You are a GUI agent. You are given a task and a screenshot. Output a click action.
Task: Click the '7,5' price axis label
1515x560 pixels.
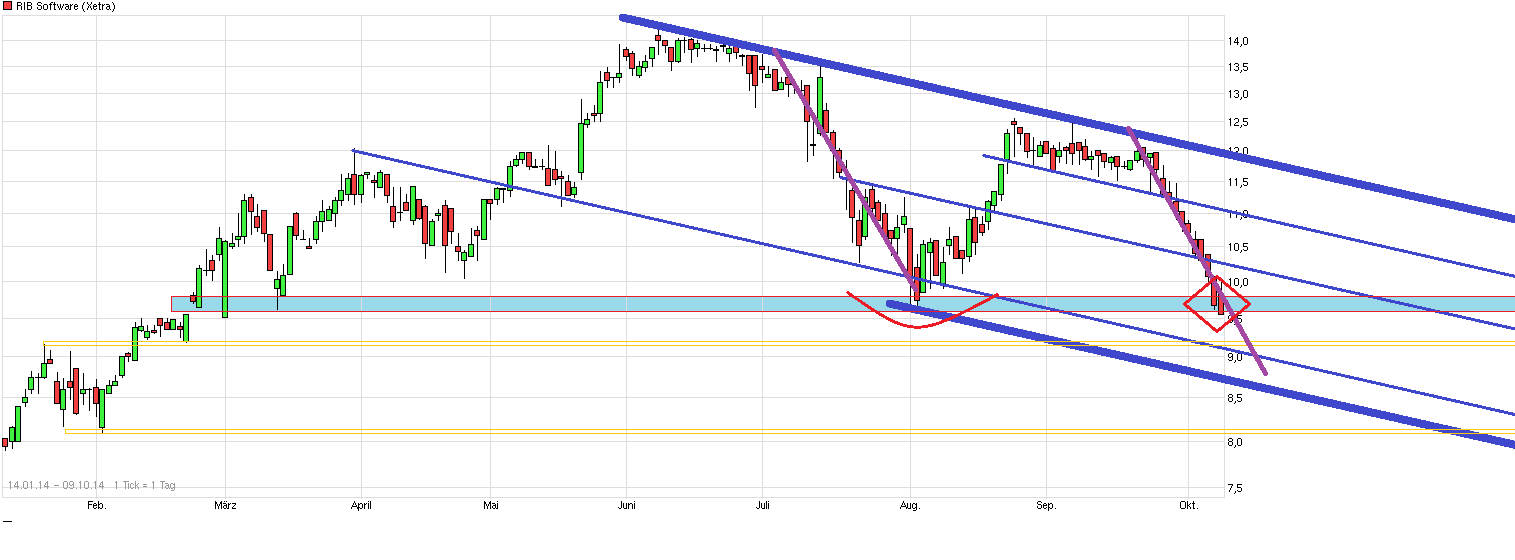[x=1237, y=488]
